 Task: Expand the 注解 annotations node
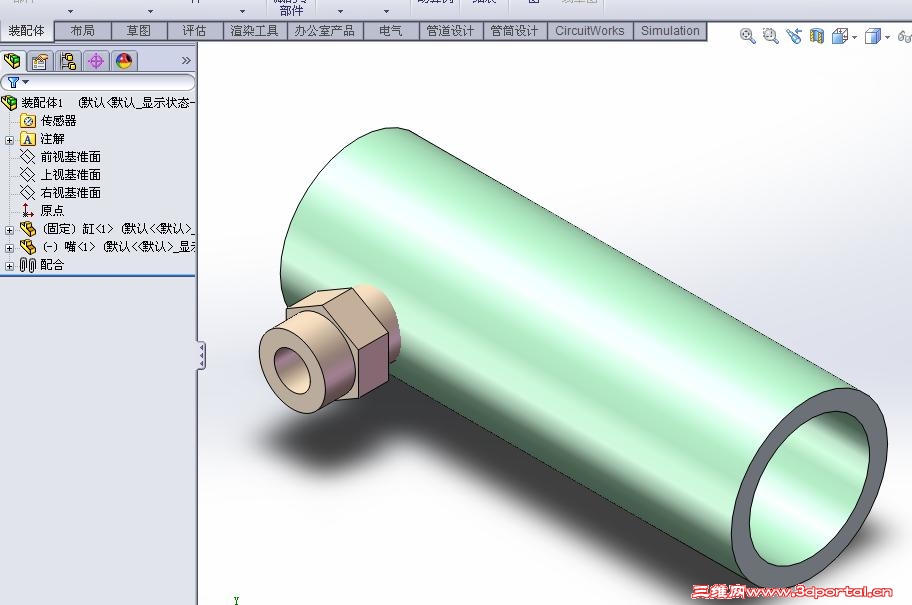click(x=9, y=140)
